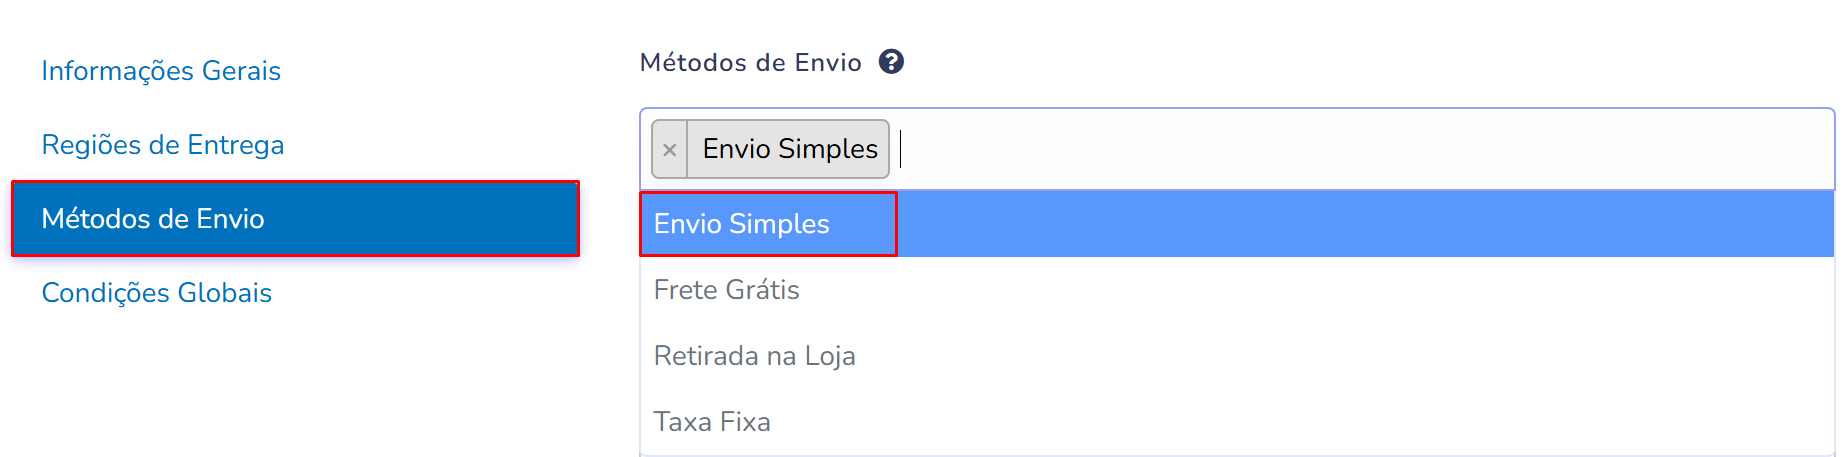Deselect Envio Simples using its x icon
This screenshot has width=1846, height=457.
[670, 150]
